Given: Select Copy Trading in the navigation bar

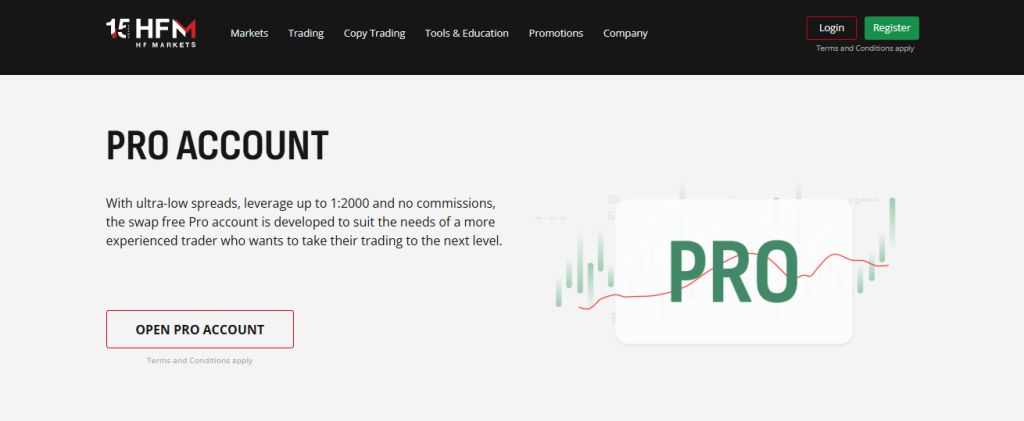Looking at the screenshot, I should (x=374, y=33).
